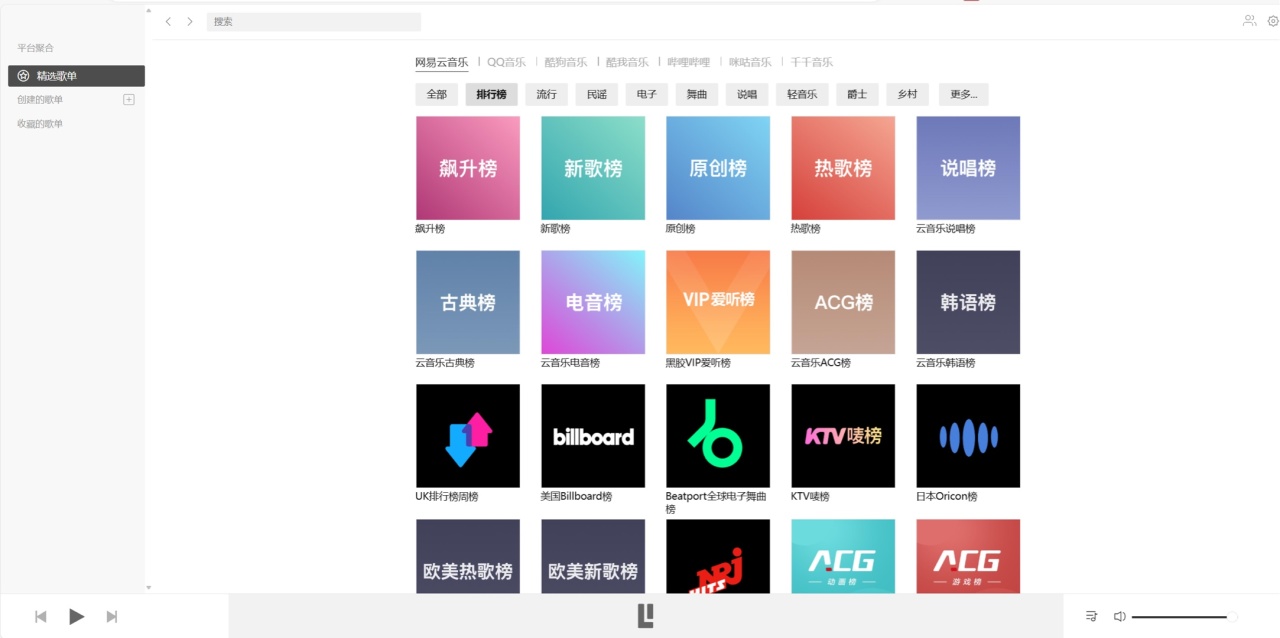The height and width of the screenshot is (638, 1280).
Task: Go back with the left arrow icon
Action: point(168,21)
